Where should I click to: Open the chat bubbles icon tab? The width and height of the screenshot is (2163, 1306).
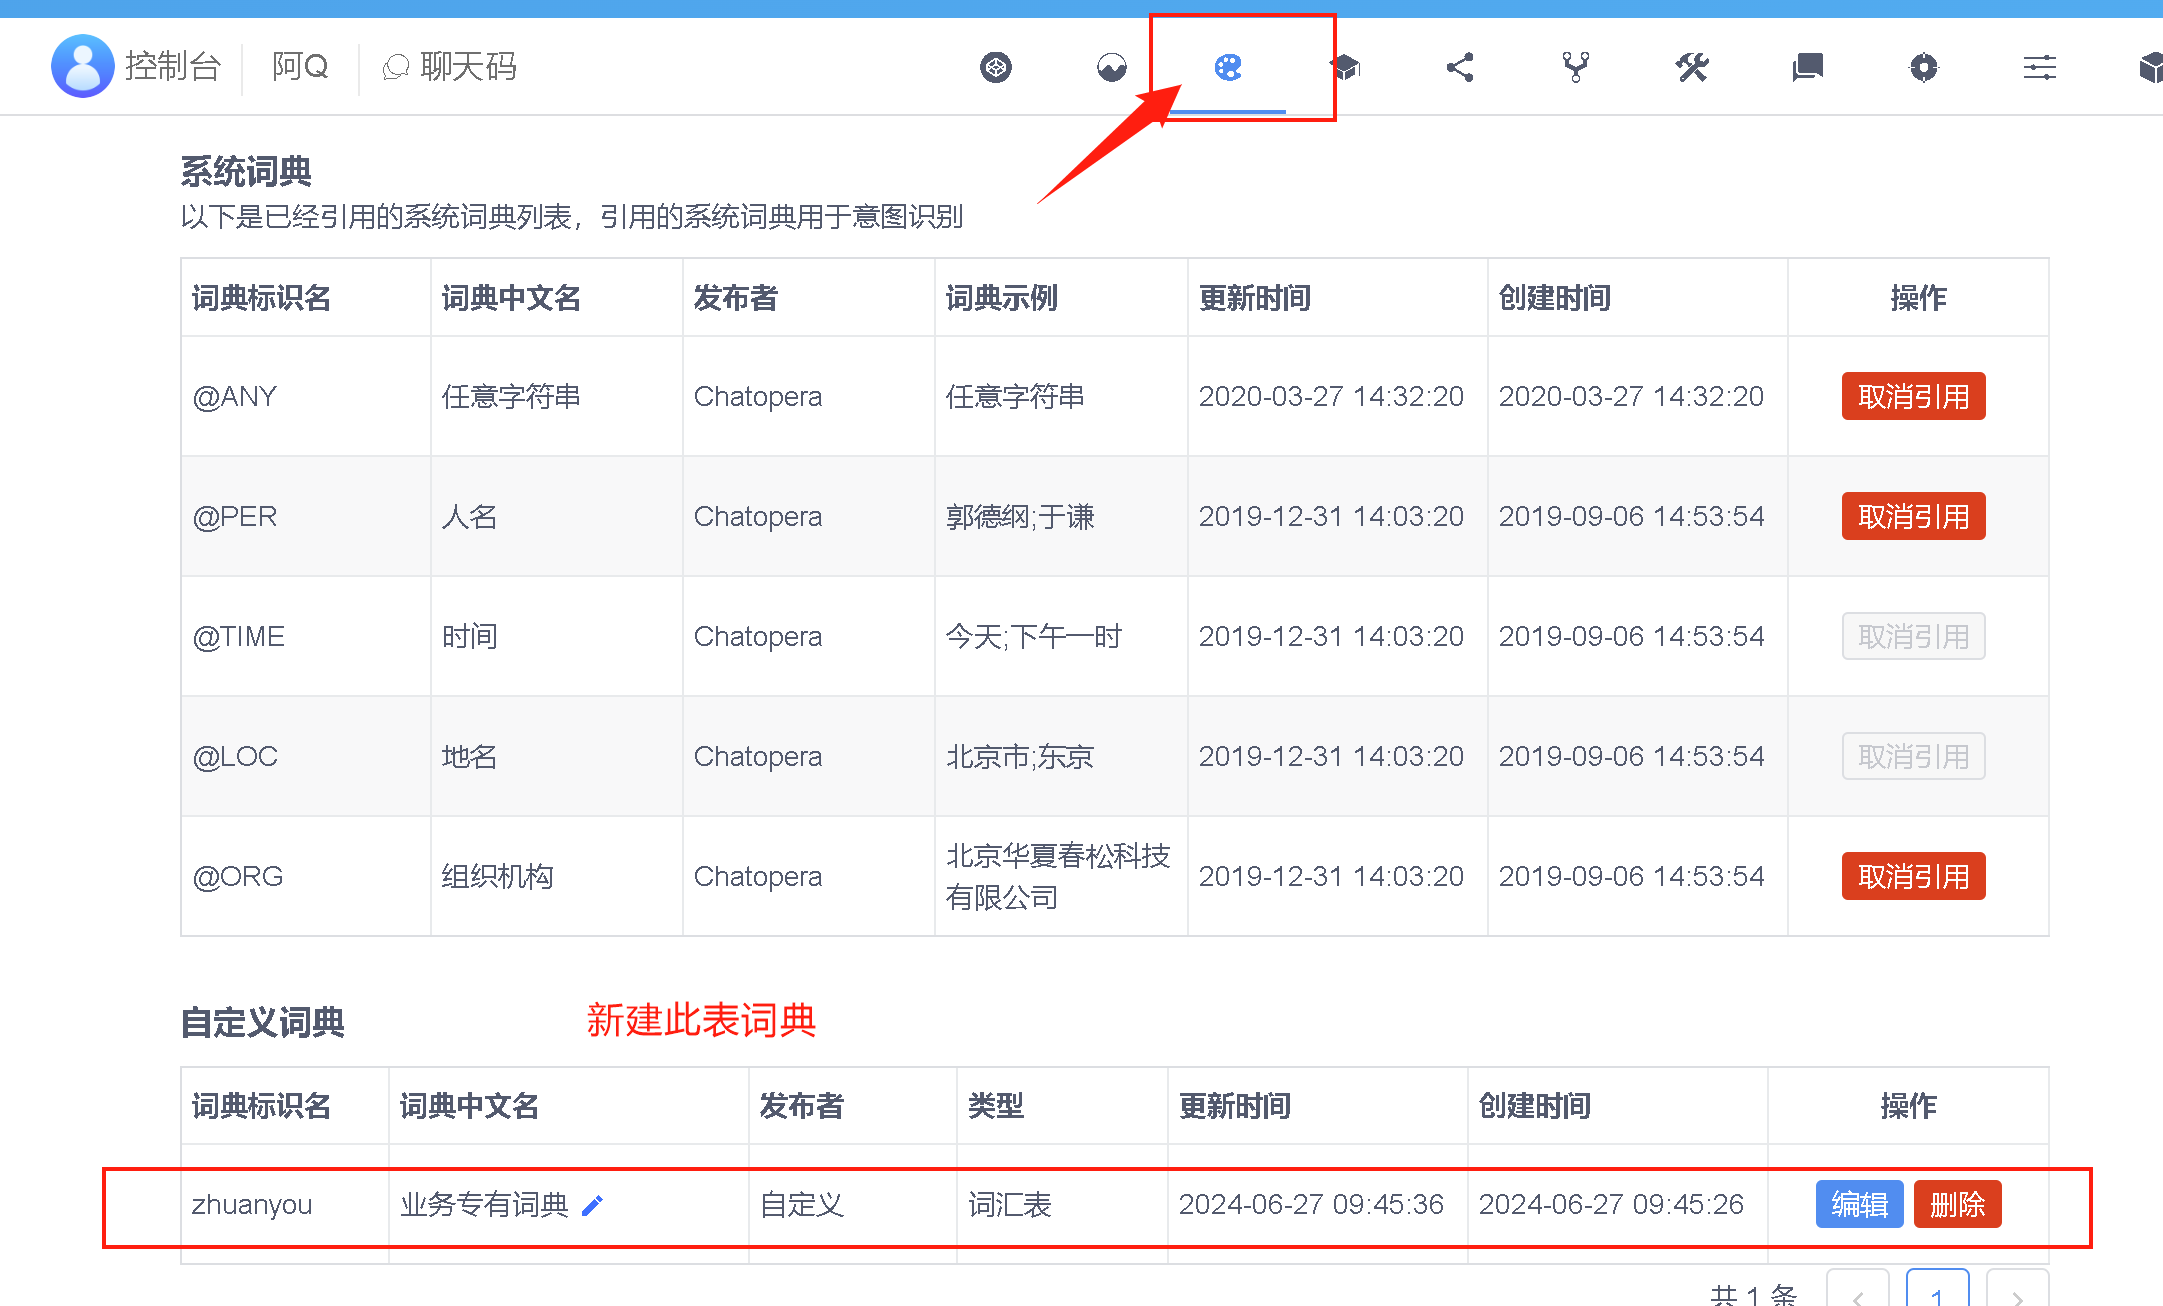[1808, 67]
